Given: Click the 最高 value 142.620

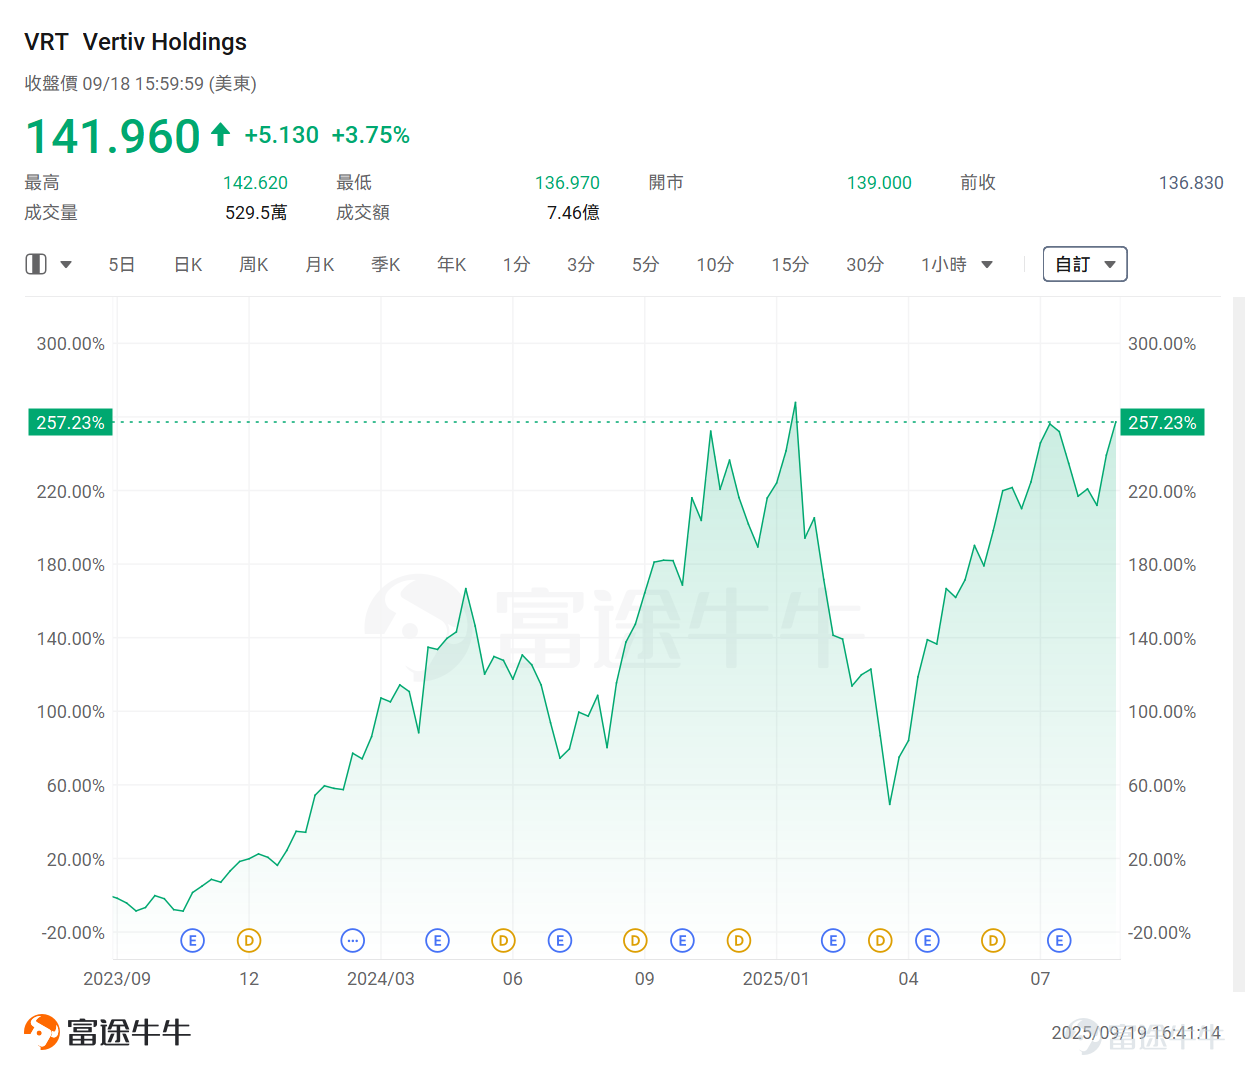Looking at the screenshot, I should (255, 183).
